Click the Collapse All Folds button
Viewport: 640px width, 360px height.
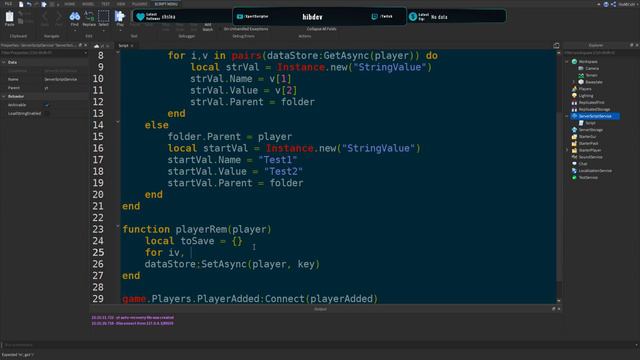pyautogui.click(x=322, y=29)
